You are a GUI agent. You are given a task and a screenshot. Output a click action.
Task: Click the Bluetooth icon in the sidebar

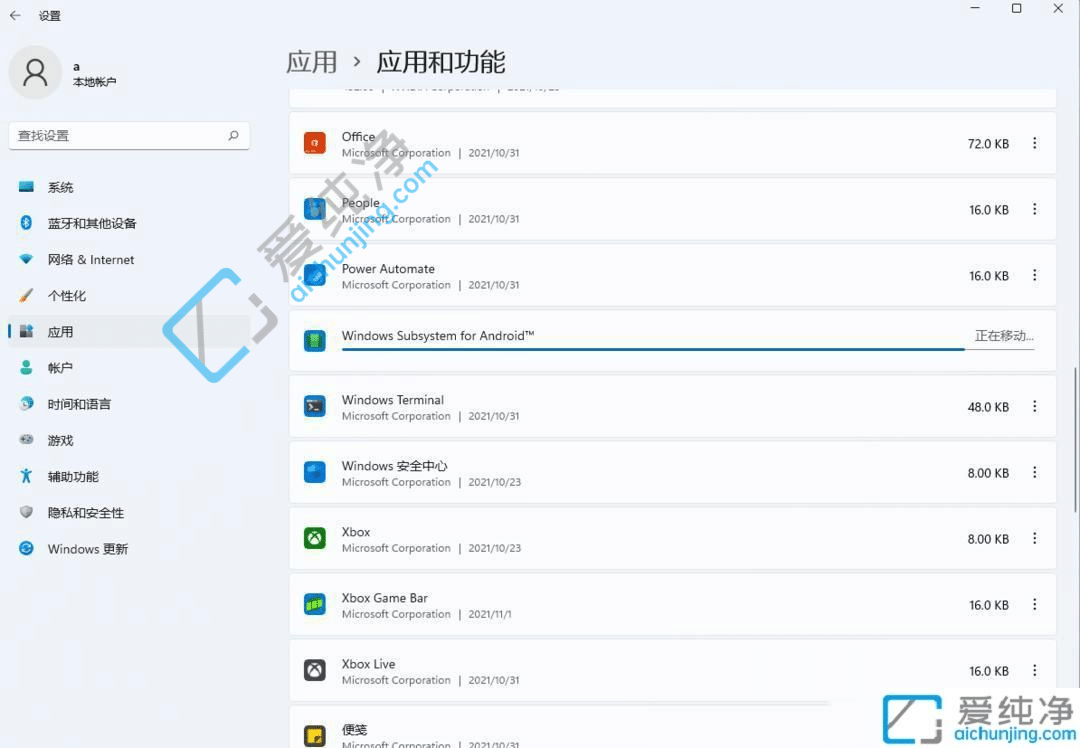click(x=26, y=222)
